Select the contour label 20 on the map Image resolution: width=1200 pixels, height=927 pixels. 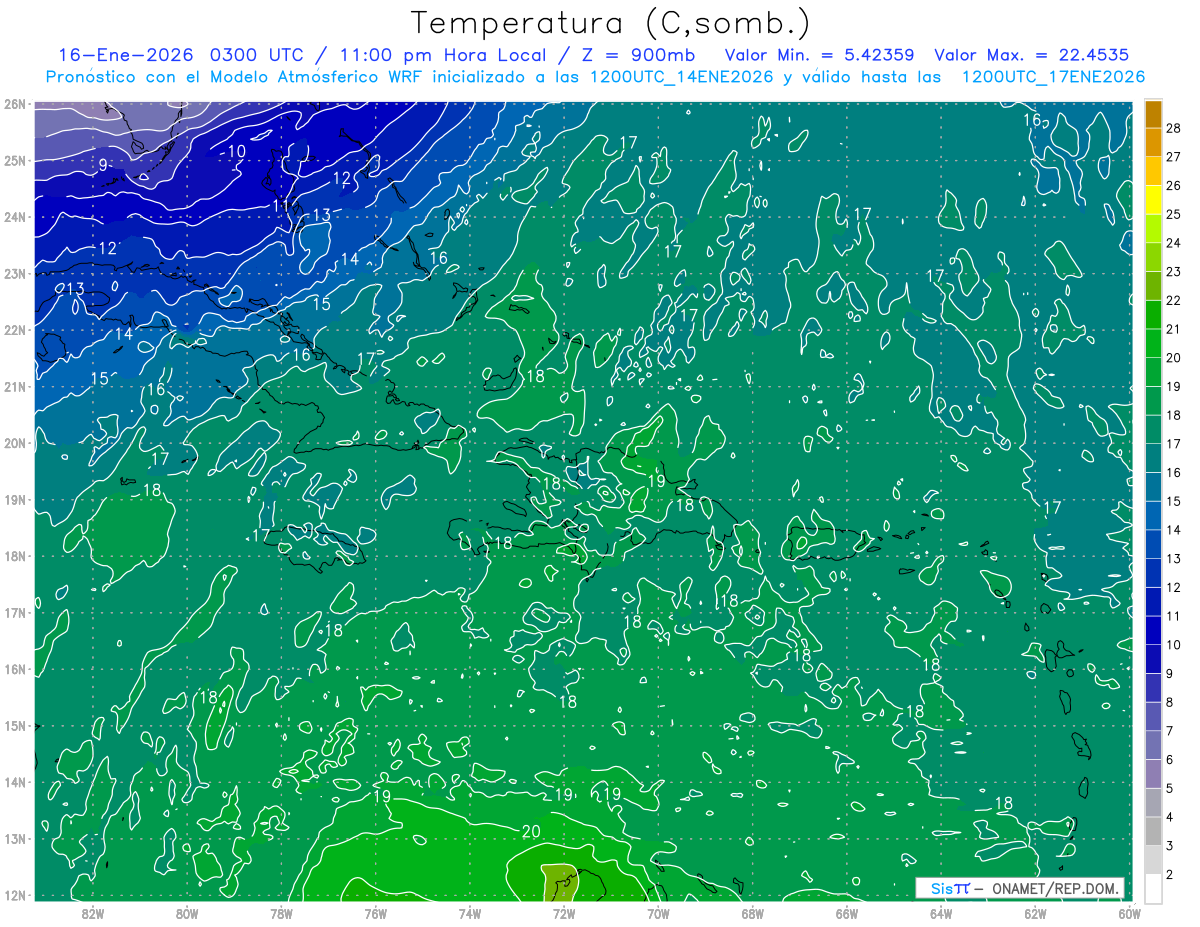(531, 832)
